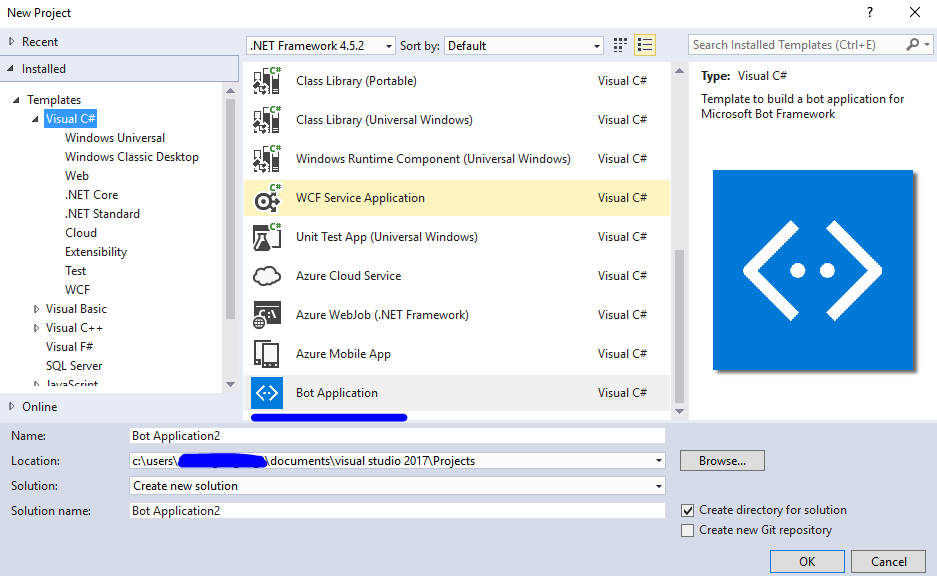
Task: Click the Browse... button
Action: click(722, 461)
